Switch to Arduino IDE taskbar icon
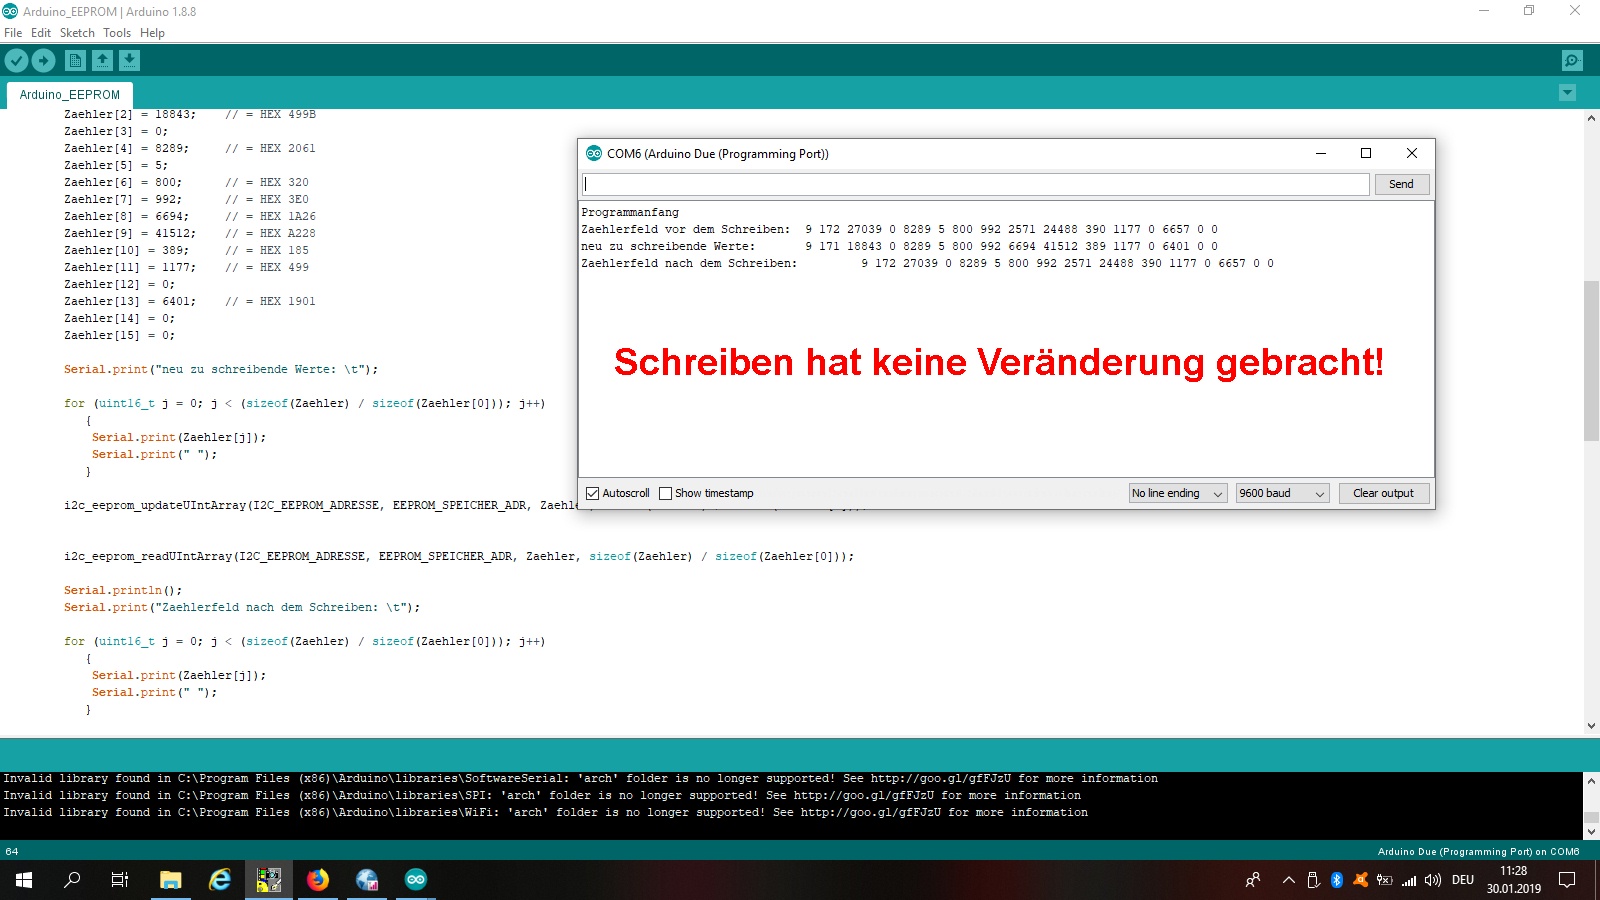Image resolution: width=1600 pixels, height=900 pixels. [416, 880]
